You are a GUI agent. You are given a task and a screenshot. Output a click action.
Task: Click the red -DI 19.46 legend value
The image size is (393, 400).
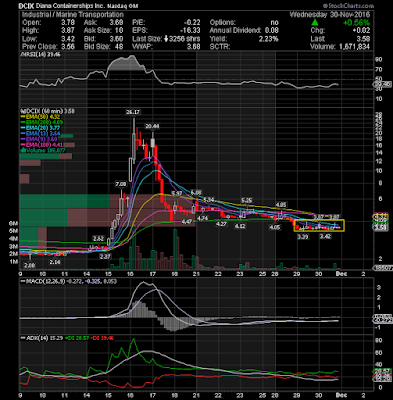(102, 338)
